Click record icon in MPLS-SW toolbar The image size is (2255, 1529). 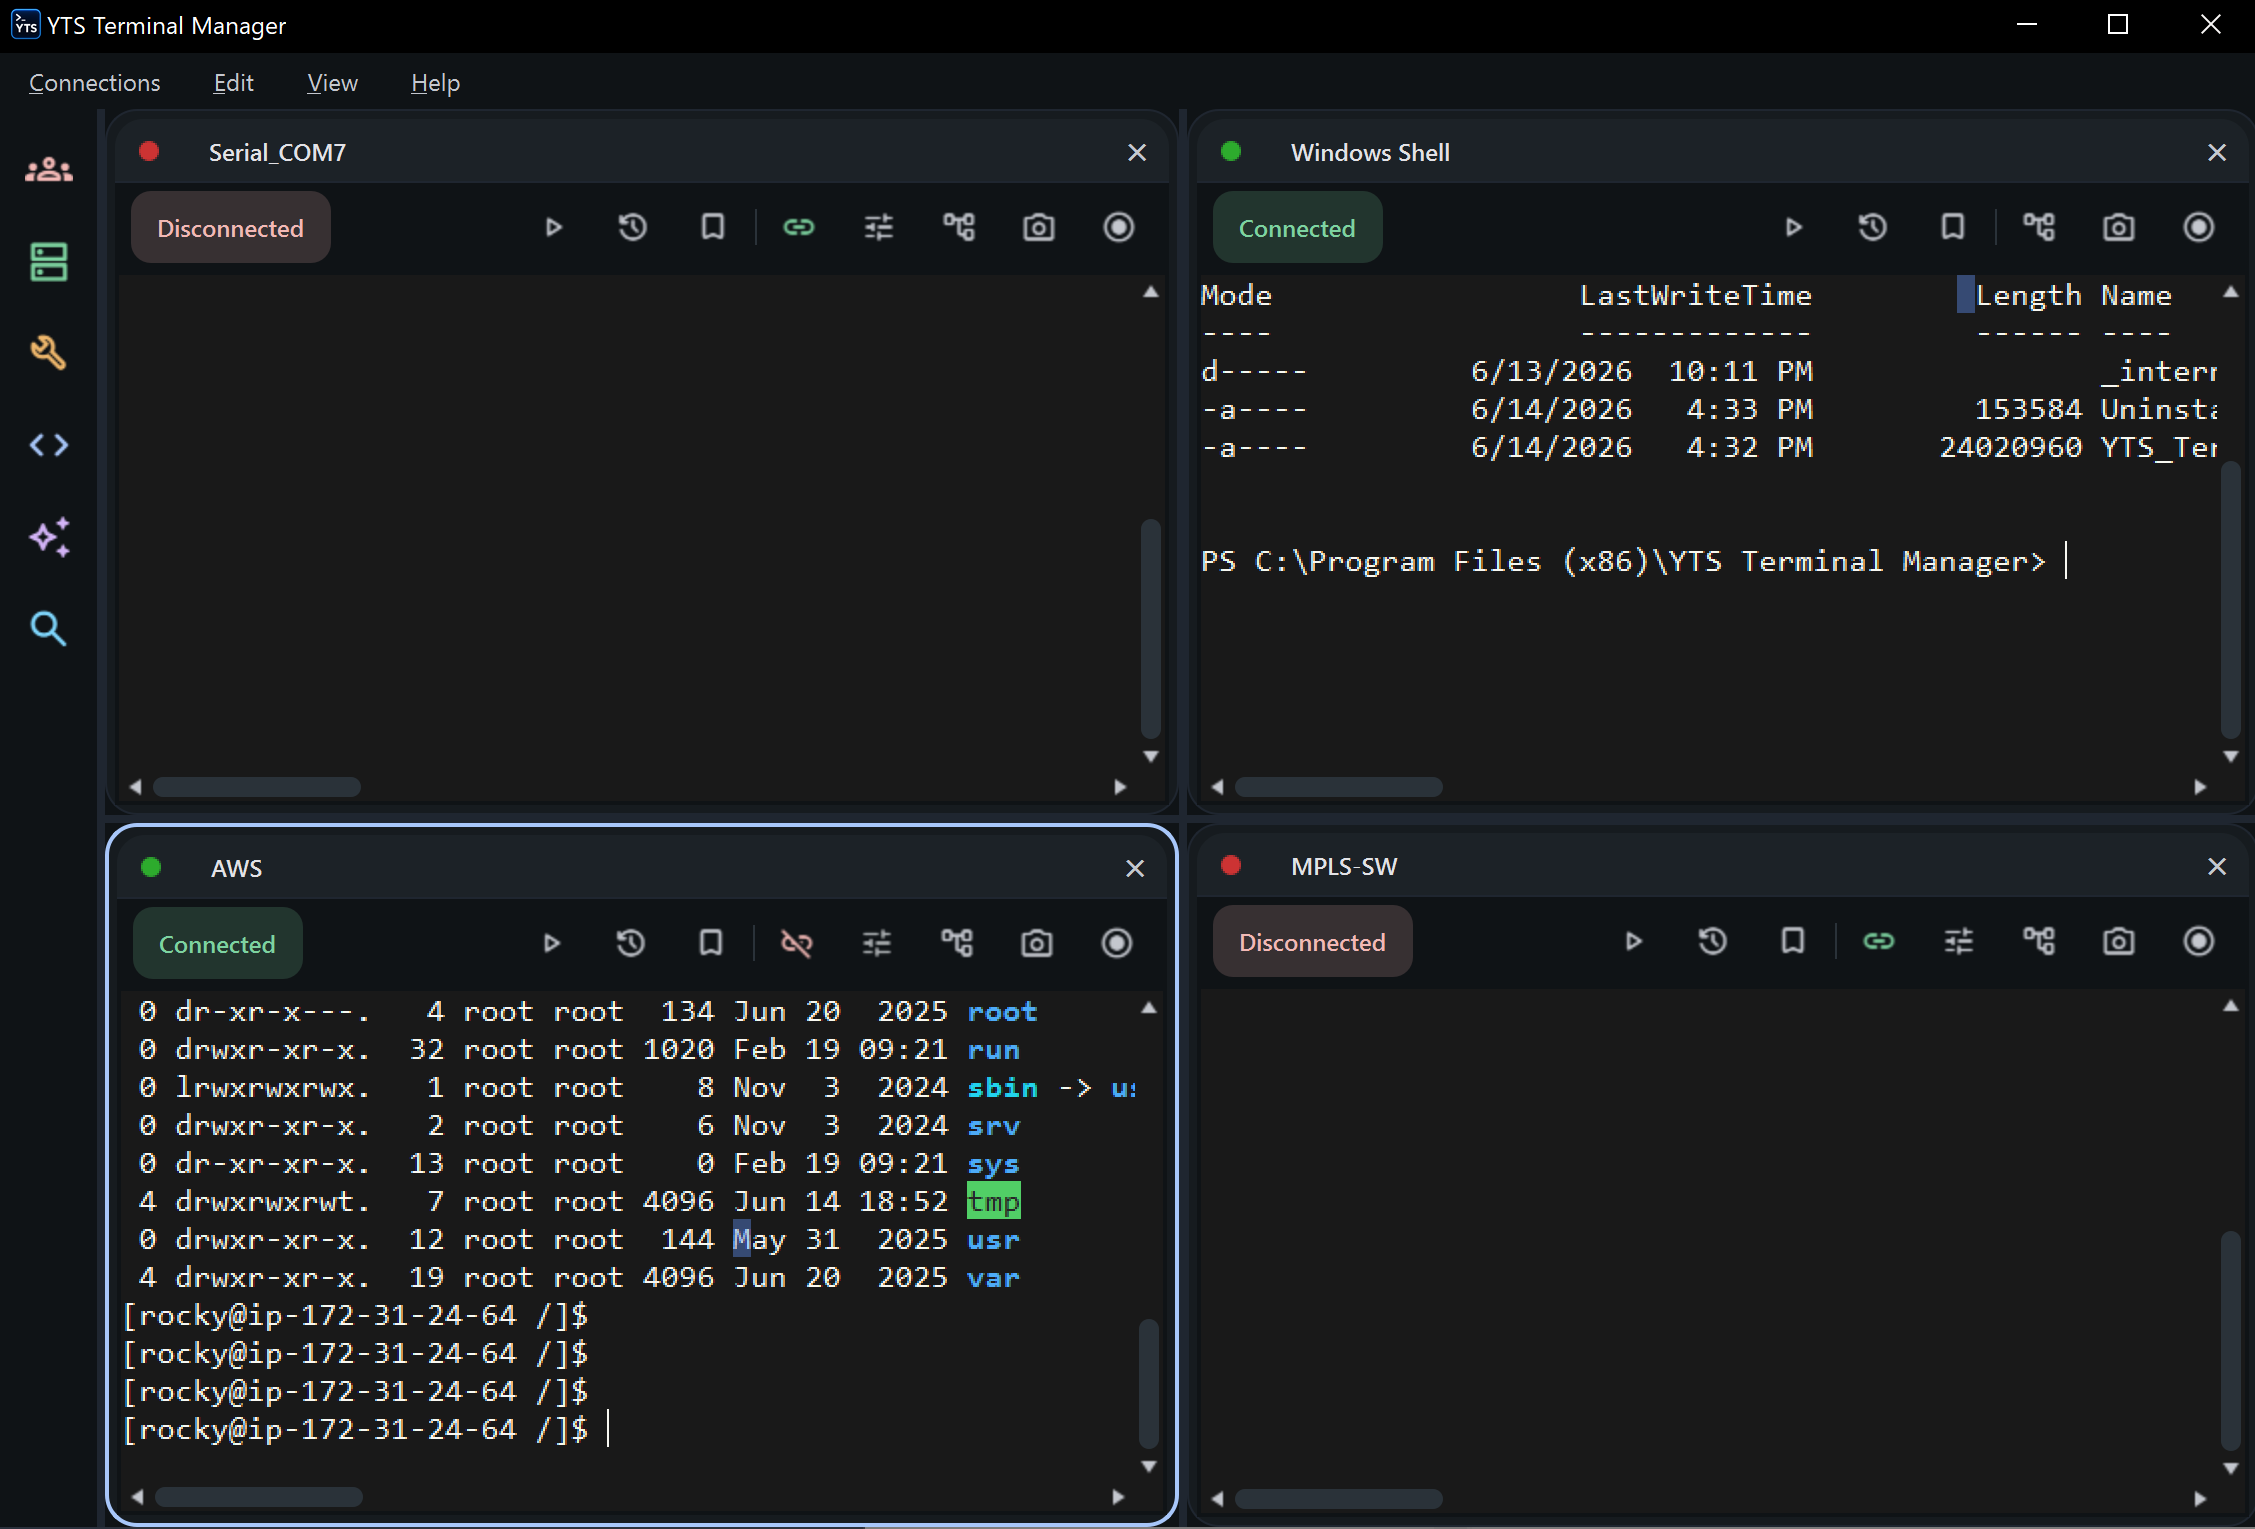pos(2198,941)
